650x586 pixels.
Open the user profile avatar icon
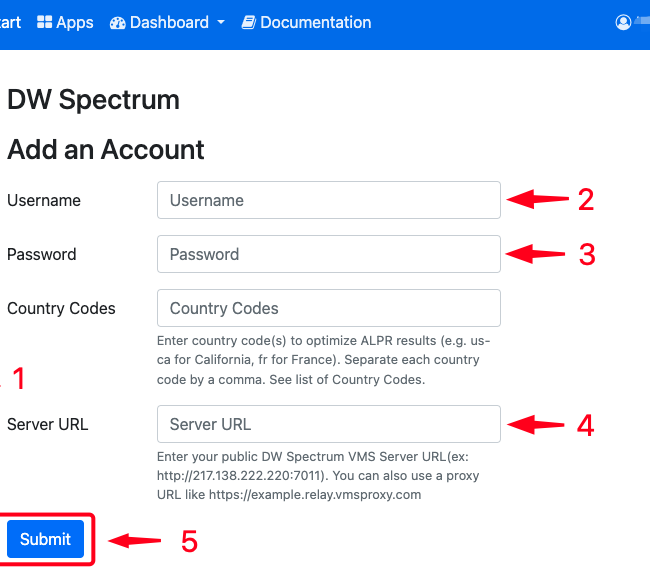click(x=623, y=22)
